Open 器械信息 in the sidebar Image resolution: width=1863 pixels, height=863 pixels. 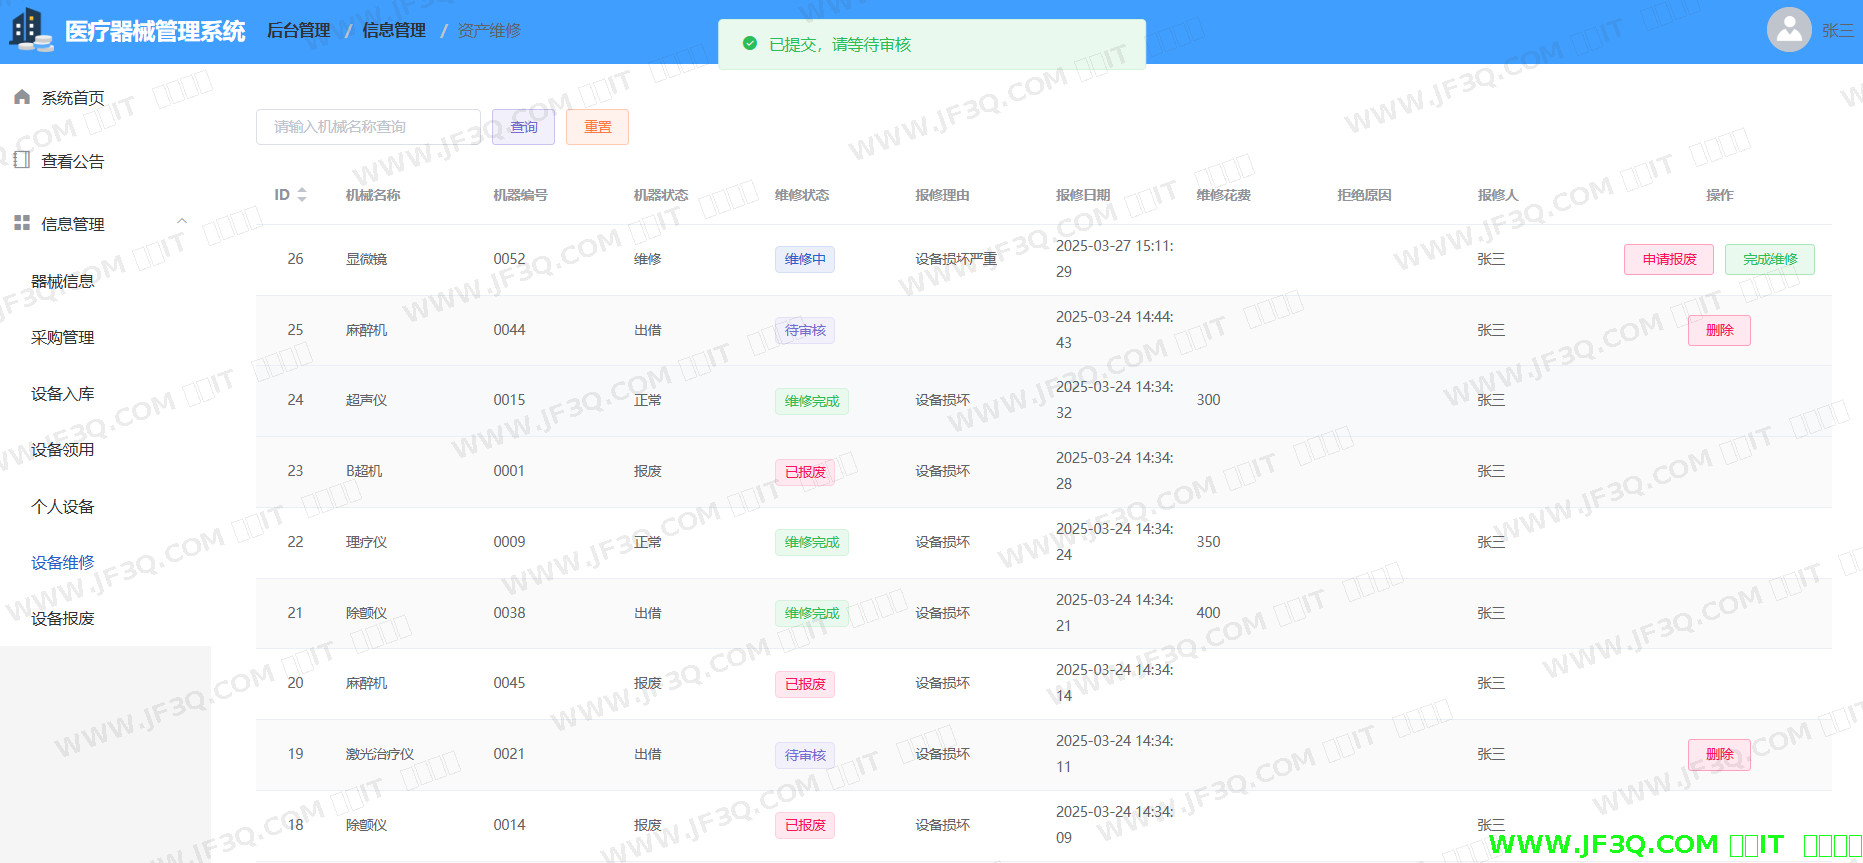tap(63, 281)
